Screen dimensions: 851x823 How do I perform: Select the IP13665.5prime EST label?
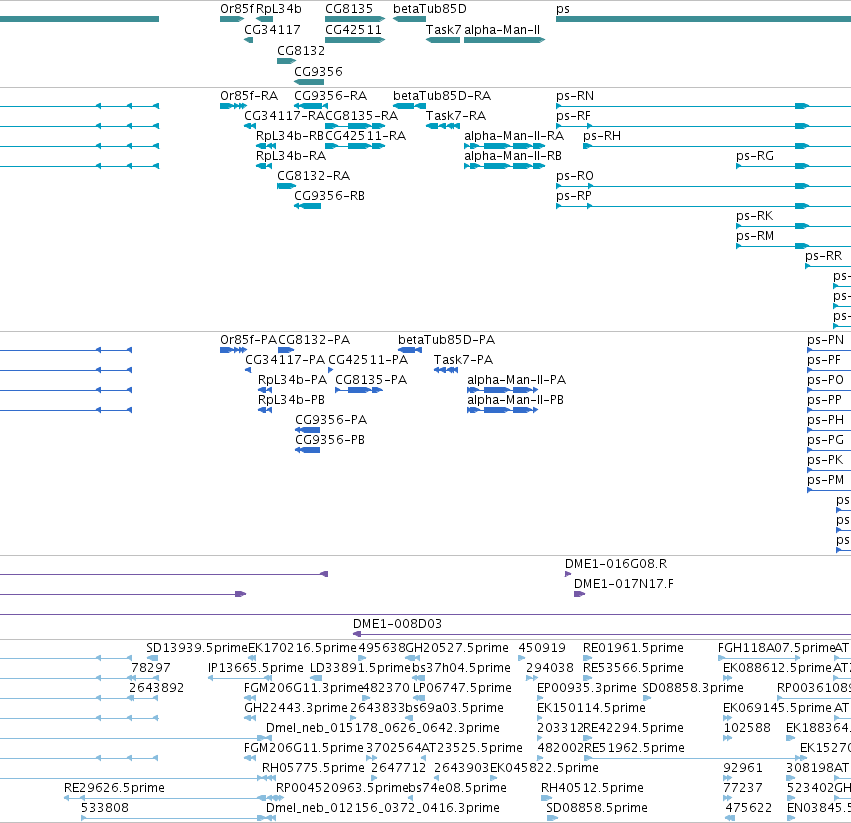[x=256, y=668]
